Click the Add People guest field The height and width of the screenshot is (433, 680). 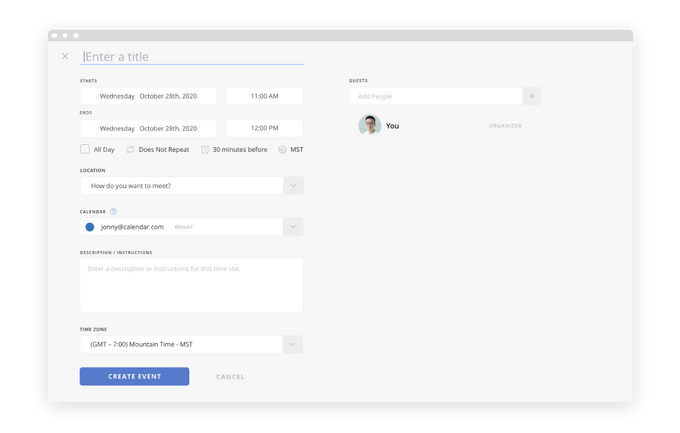coord(436,96)
